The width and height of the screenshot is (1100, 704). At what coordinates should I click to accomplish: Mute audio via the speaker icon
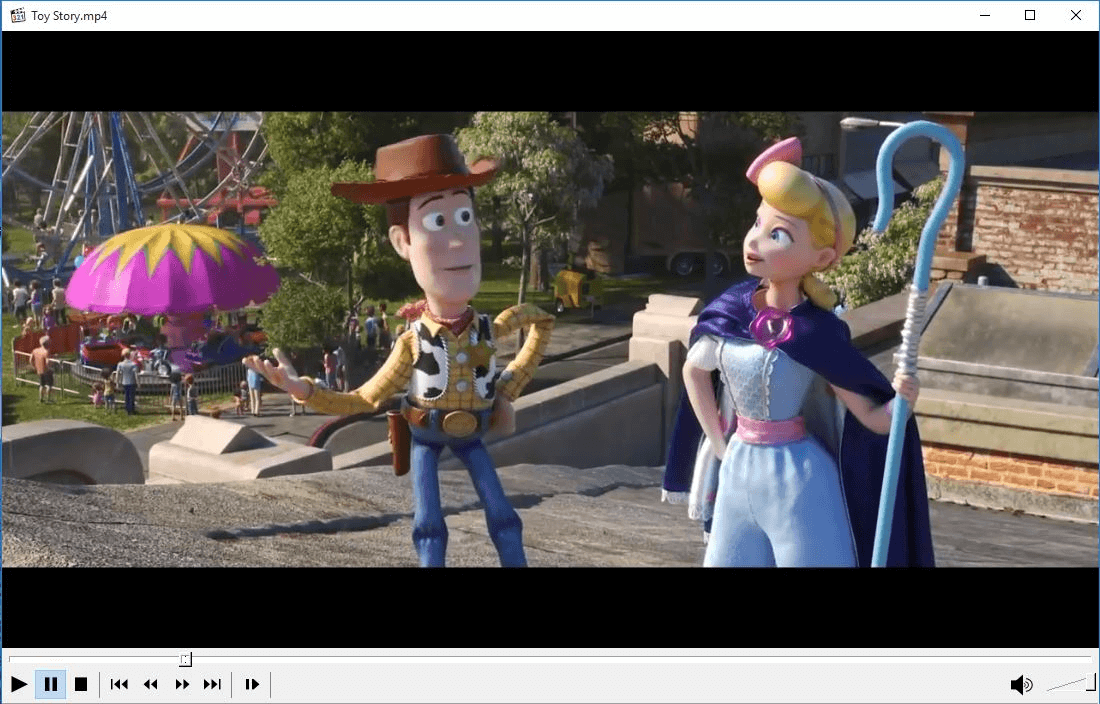click(x=1021, y=684)
